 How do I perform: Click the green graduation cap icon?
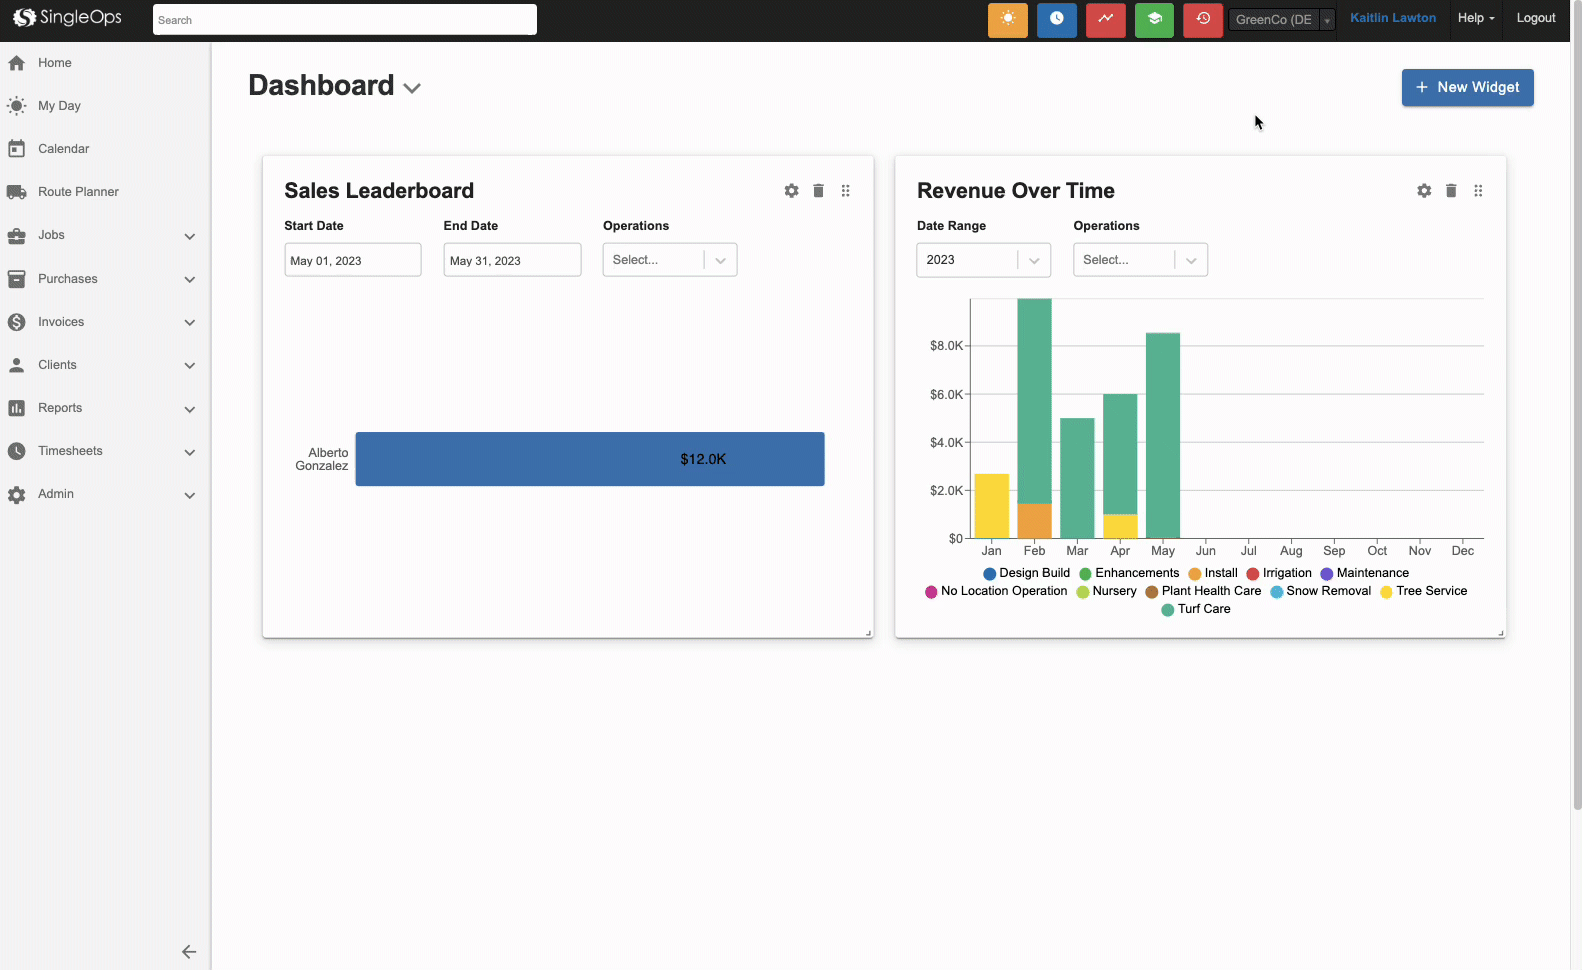(1154, 19)
